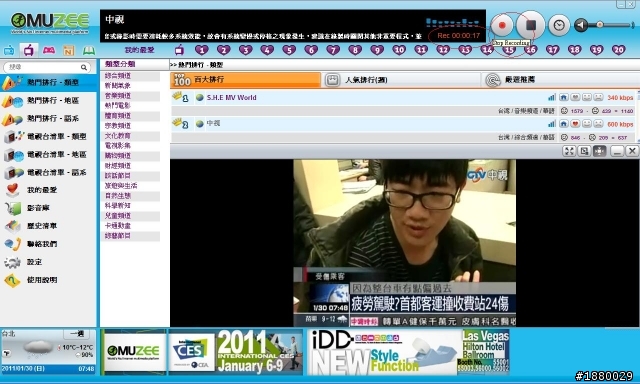Select 熱門排行 - 地區 in sidebar

click(x=48, y=100)
